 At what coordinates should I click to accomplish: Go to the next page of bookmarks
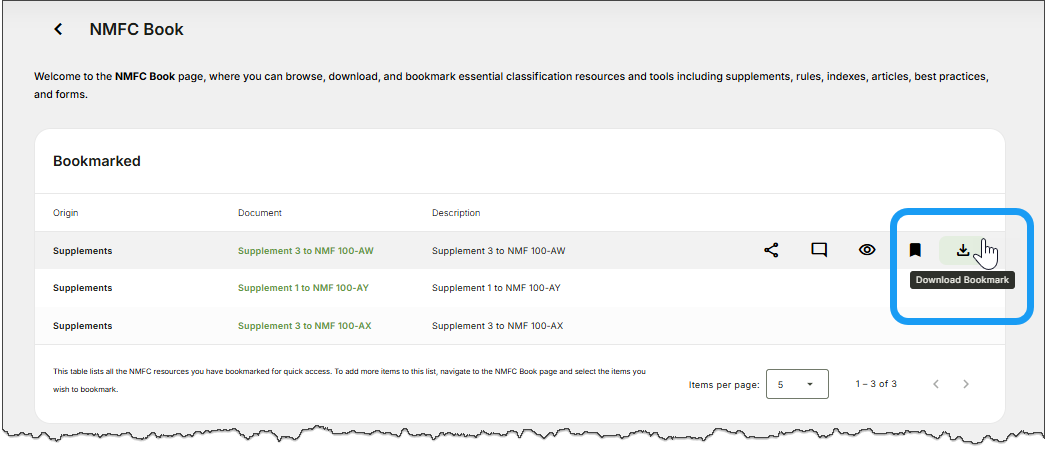click(x=966, y=384)
